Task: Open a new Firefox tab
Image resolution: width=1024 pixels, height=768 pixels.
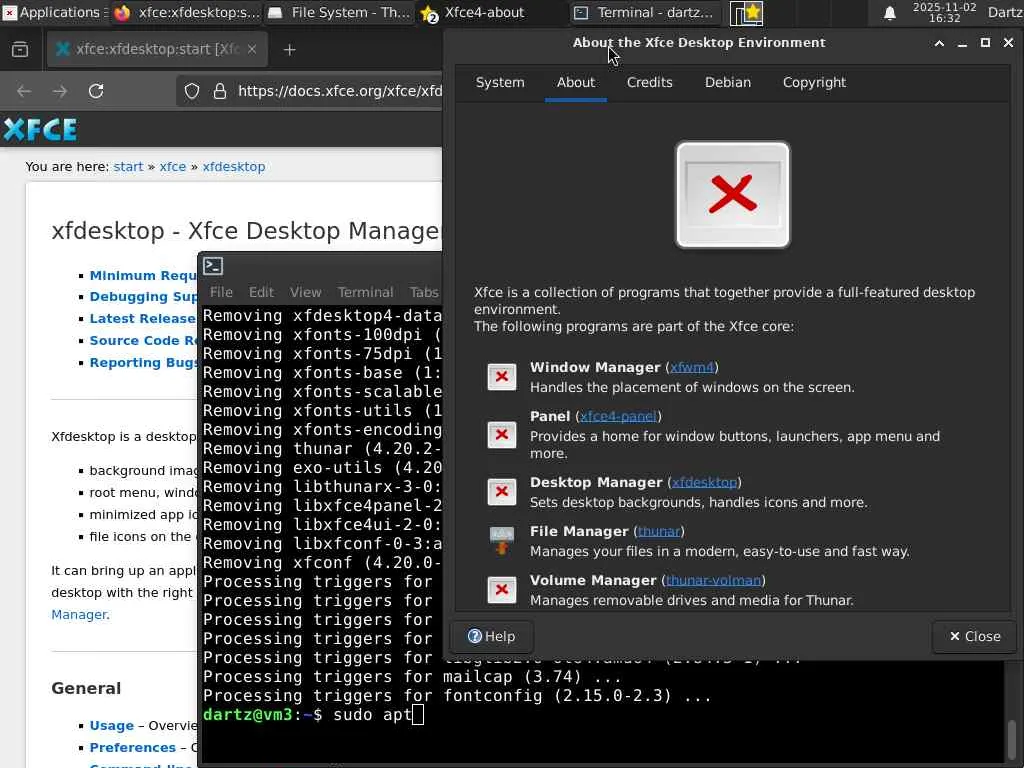Action: [x=289, y=50]
